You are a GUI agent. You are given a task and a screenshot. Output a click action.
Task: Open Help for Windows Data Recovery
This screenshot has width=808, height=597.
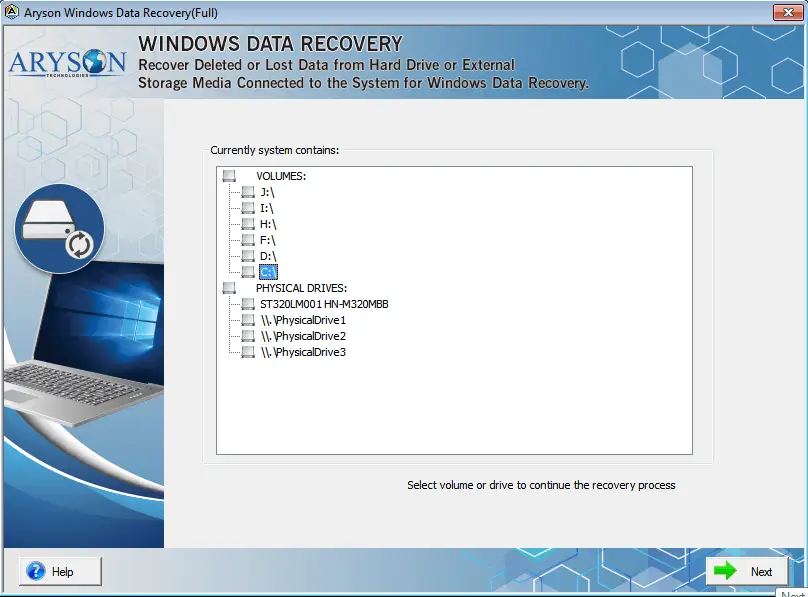60,571
